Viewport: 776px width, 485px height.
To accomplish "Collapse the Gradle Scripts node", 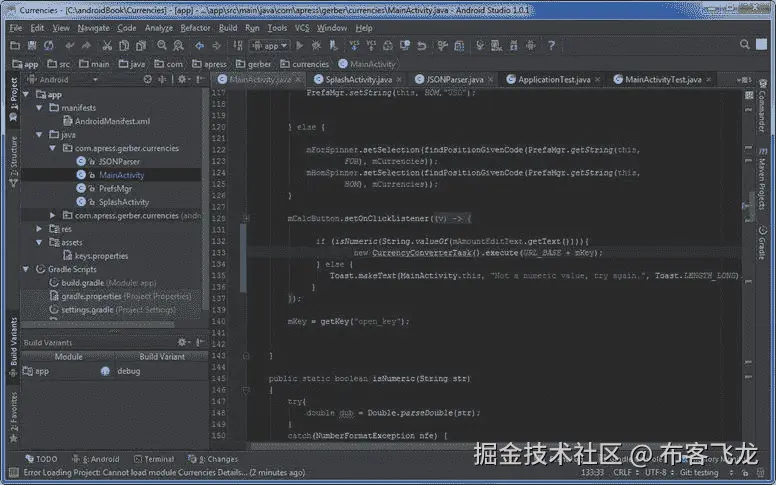I will click(26, 269).
